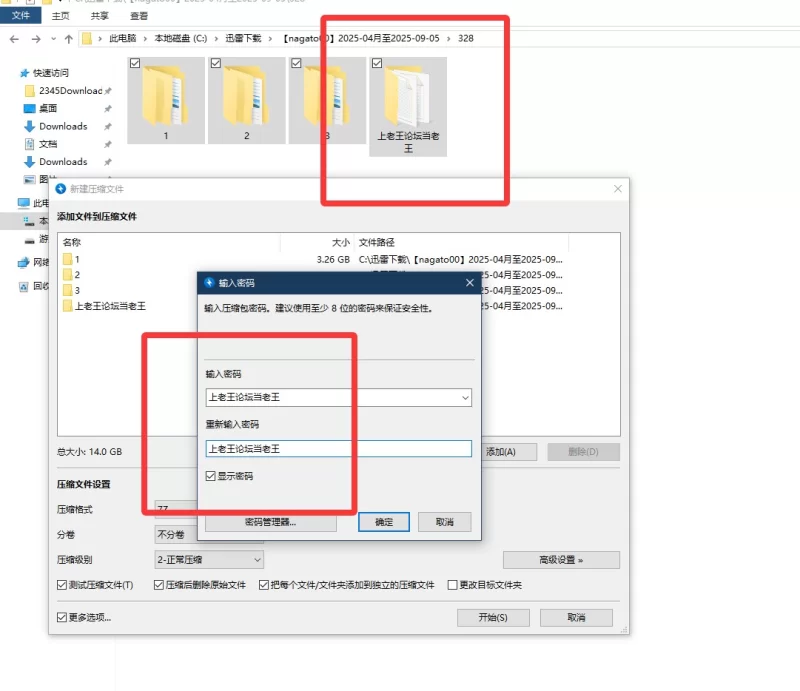Click the 新建压缩文件 app logo icon
Screen dimensions: 800x691
61,189
